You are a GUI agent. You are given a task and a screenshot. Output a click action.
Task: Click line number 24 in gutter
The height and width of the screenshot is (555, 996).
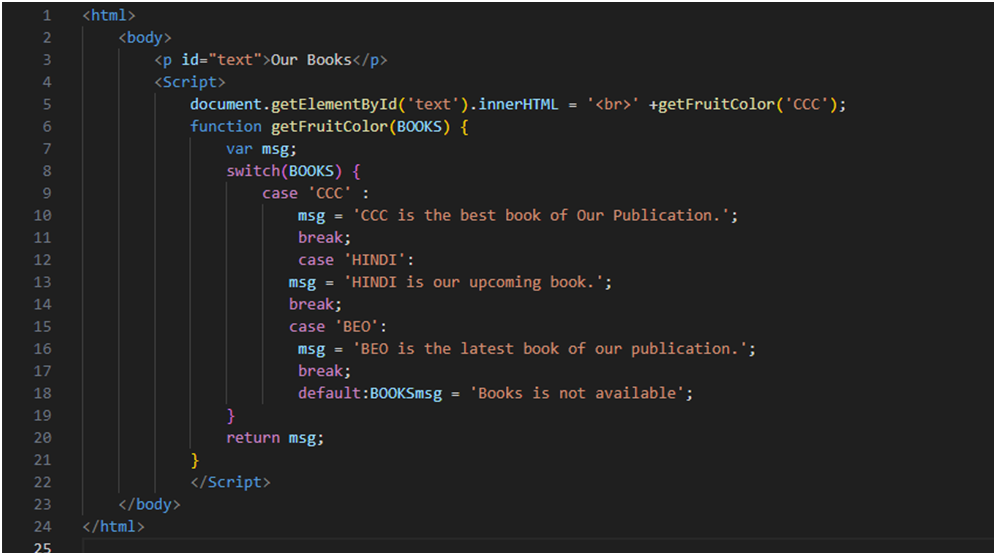point(43,526)
